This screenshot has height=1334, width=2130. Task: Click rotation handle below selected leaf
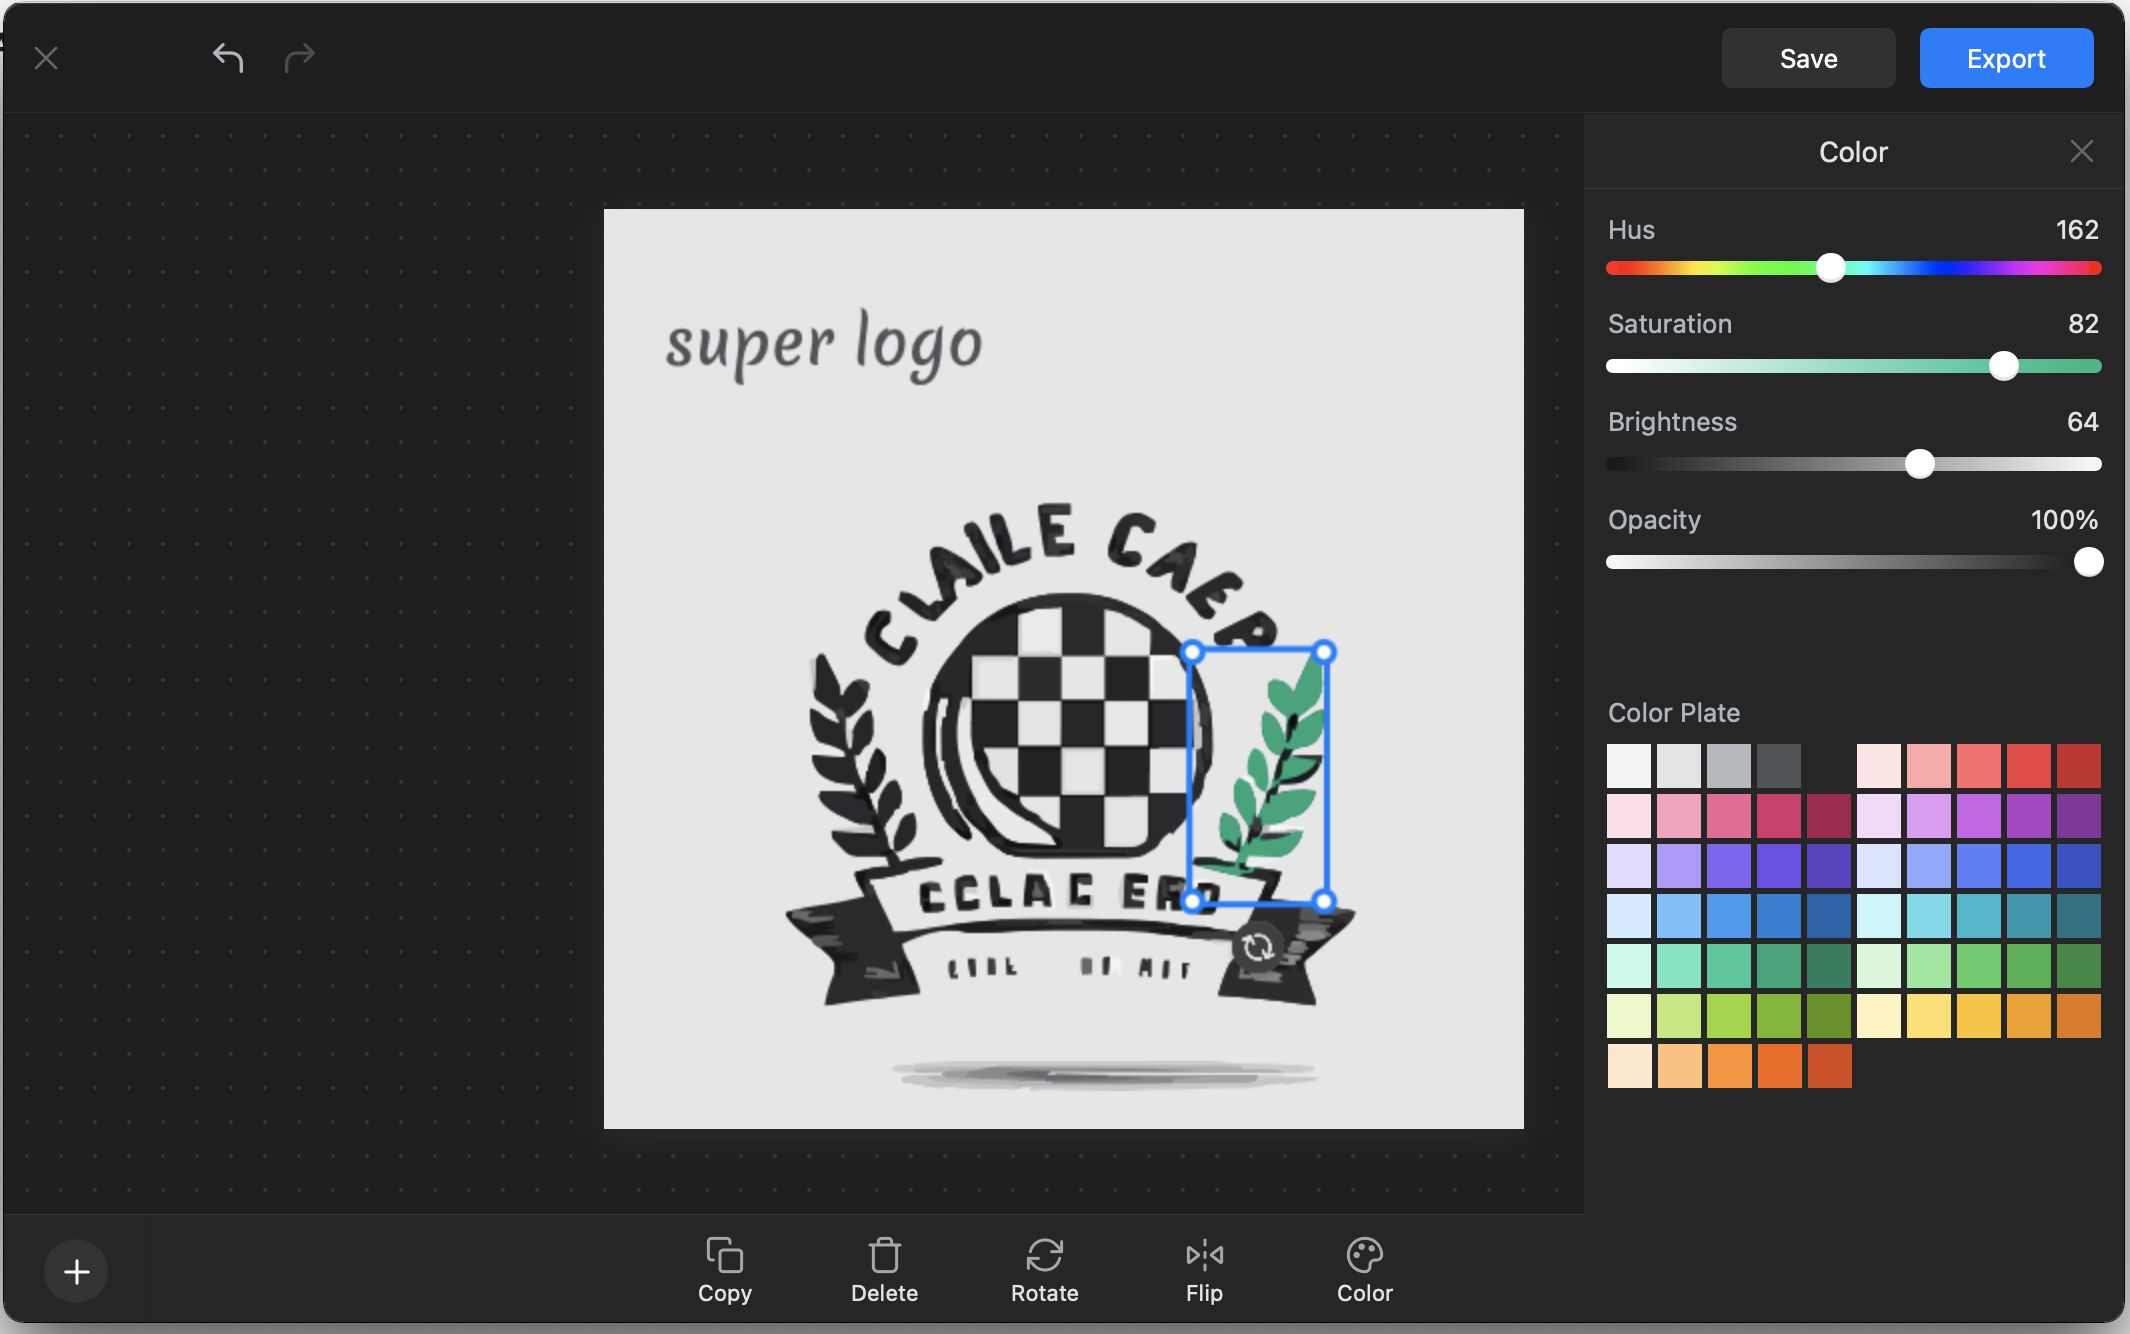tap(1258, 946)
